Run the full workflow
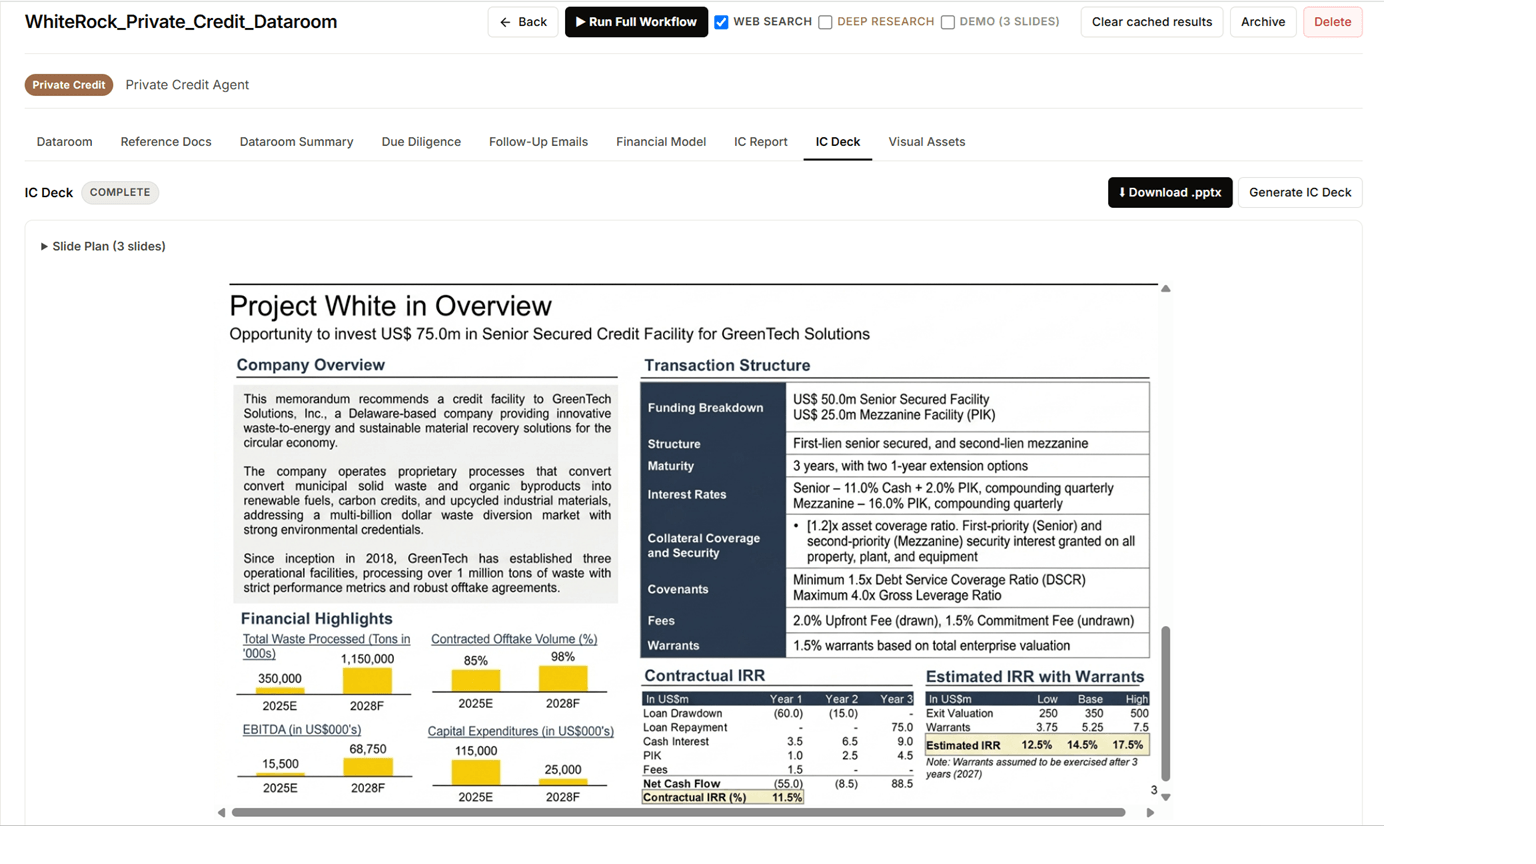The image size is (1536, 864). click(636, 22)
